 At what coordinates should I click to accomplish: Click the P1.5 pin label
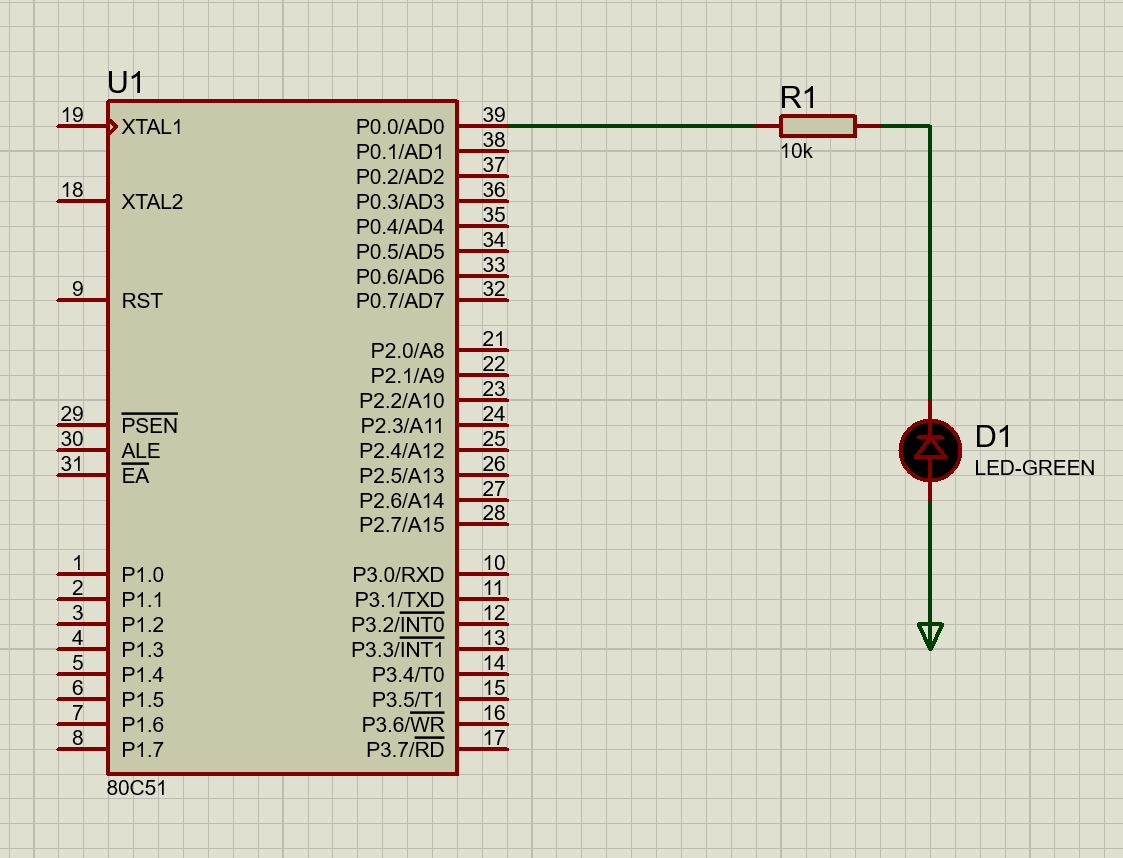point(143,700)
